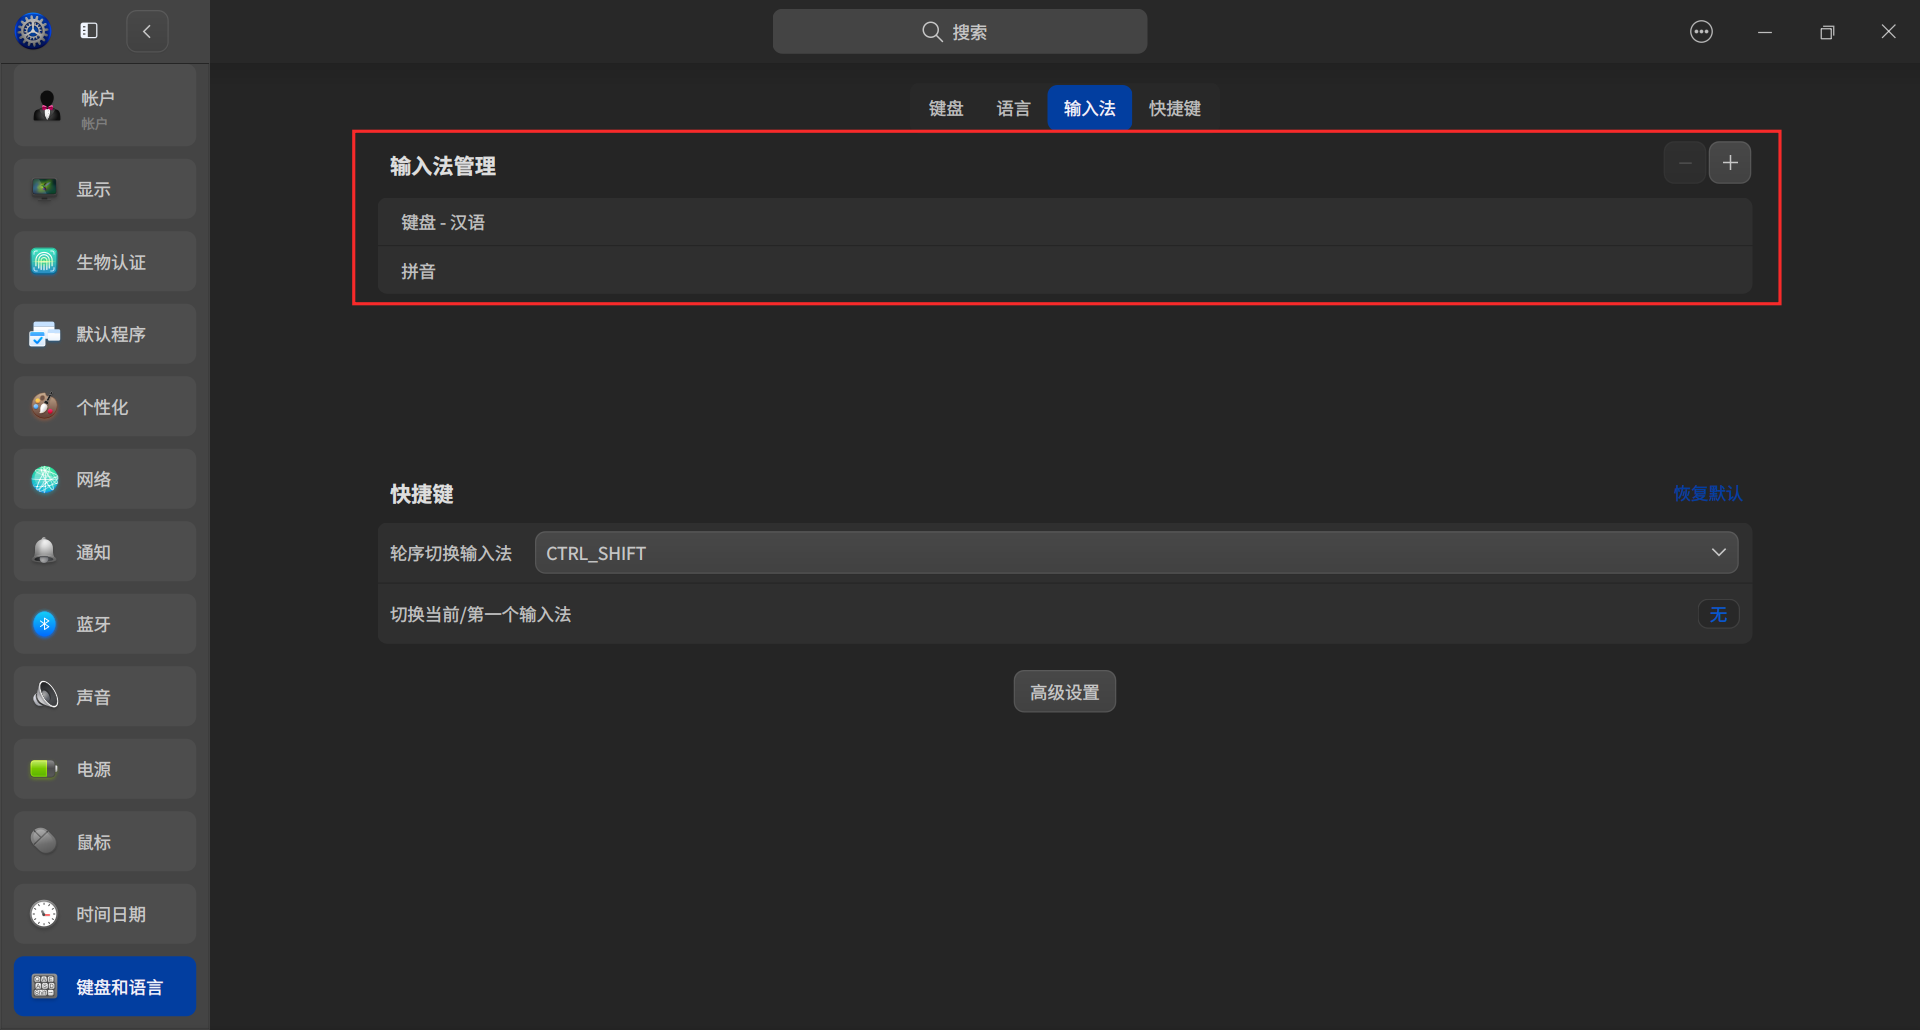The image size is (1920, 1030).
Task: Select the 电源 settings icon
Action: [104, 768]
